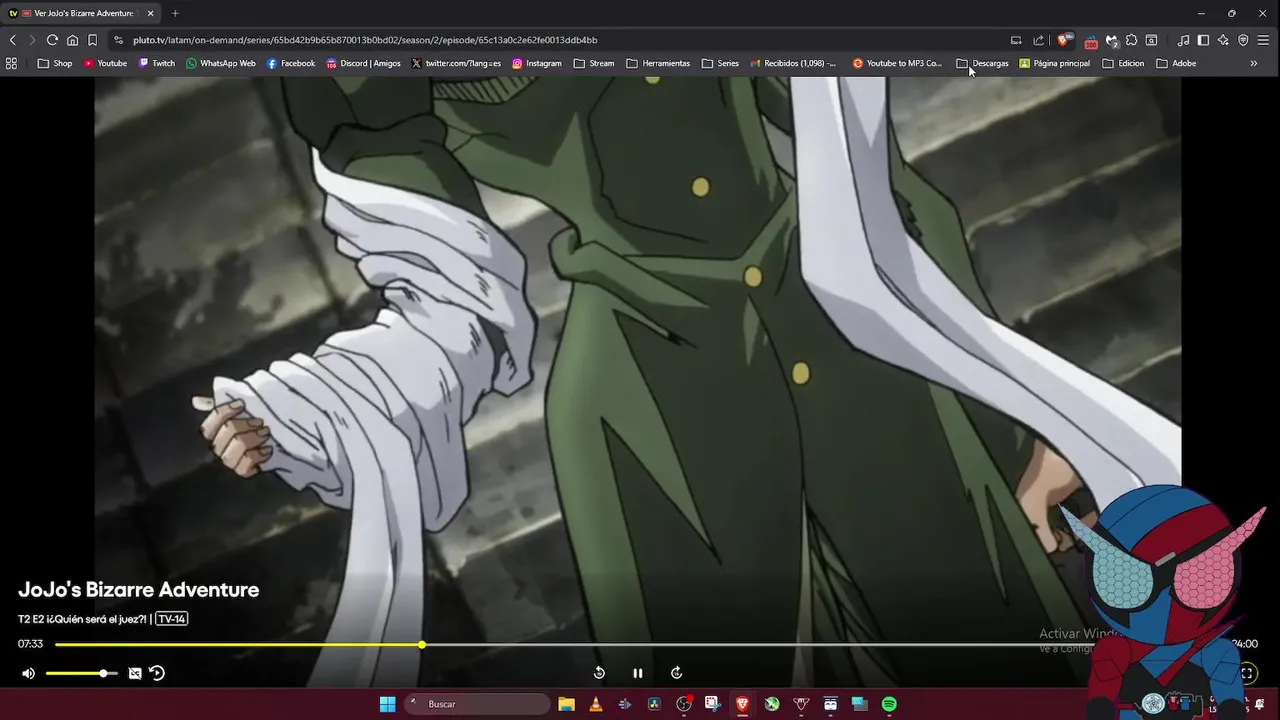
Task: Open the apps grid in bookmarks bar
Action: click(12, 63)
